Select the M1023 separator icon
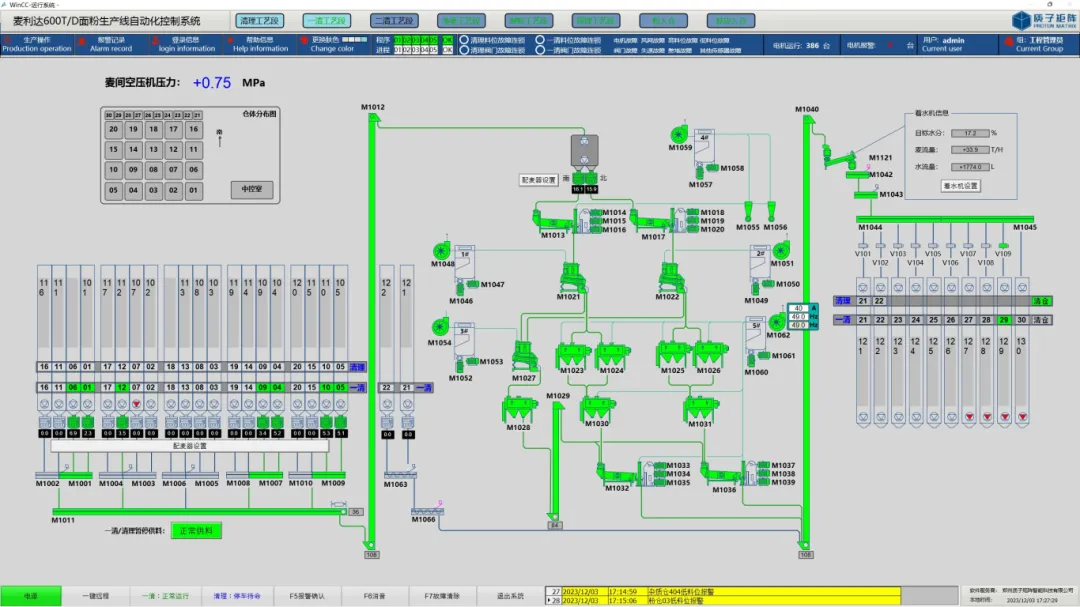1080x607 pixels. (x=573, y=355)
